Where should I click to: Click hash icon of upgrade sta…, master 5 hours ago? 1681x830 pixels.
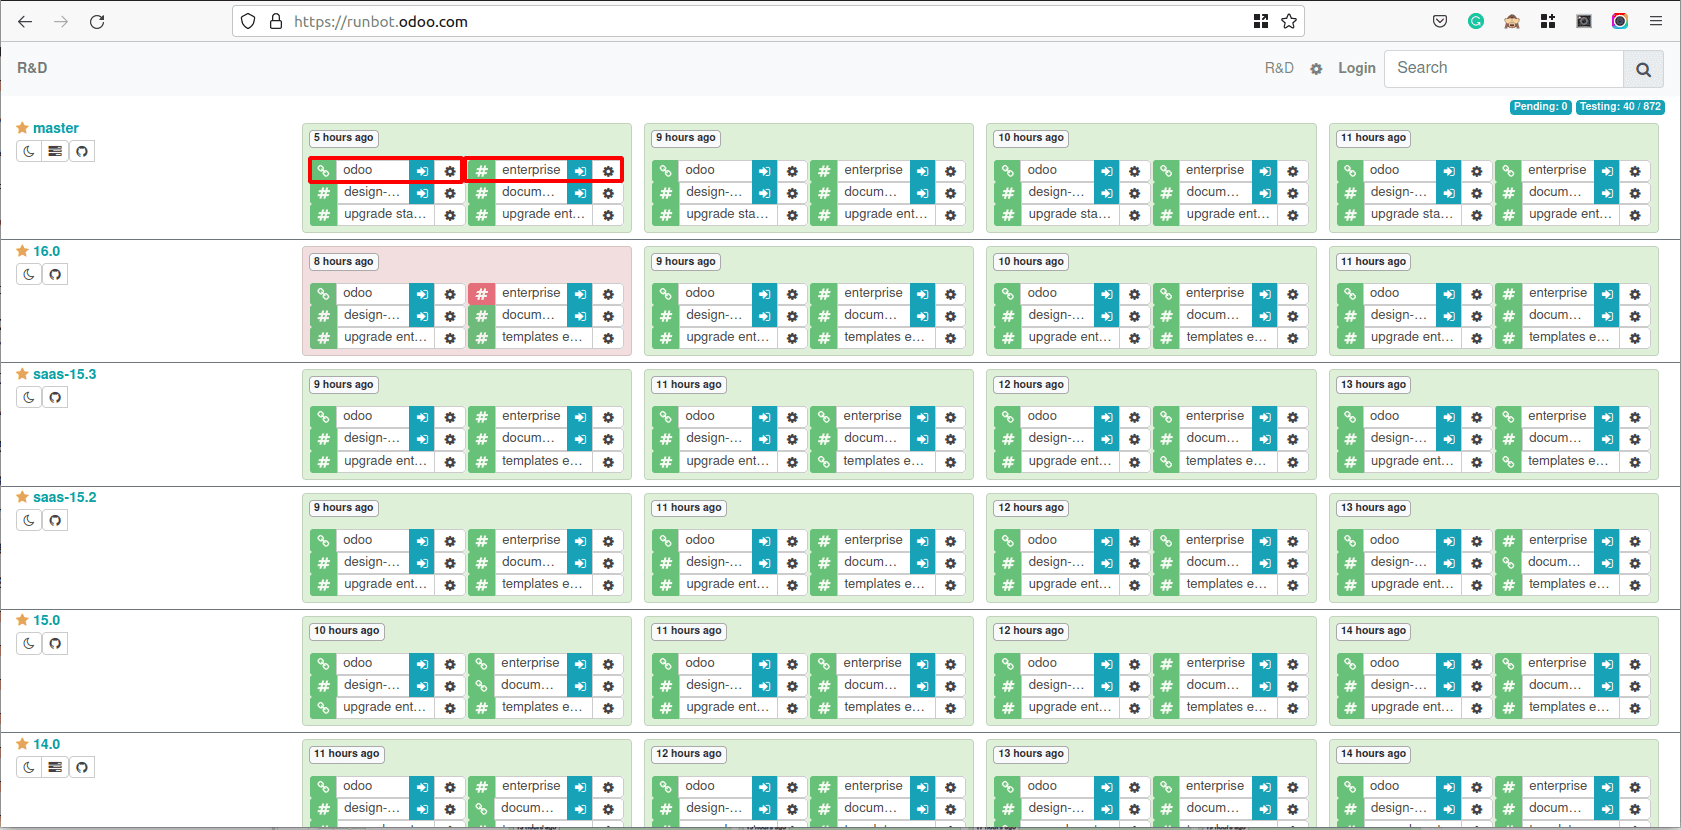[323, 215]
